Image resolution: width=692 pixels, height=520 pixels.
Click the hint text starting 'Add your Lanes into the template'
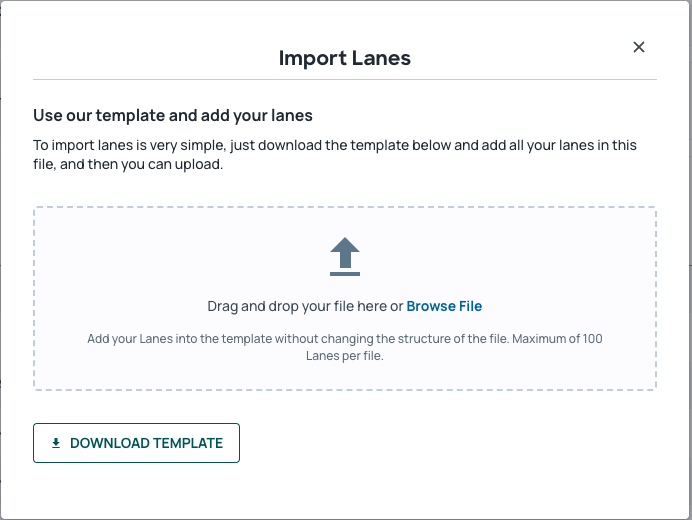[x=345, y=347]
